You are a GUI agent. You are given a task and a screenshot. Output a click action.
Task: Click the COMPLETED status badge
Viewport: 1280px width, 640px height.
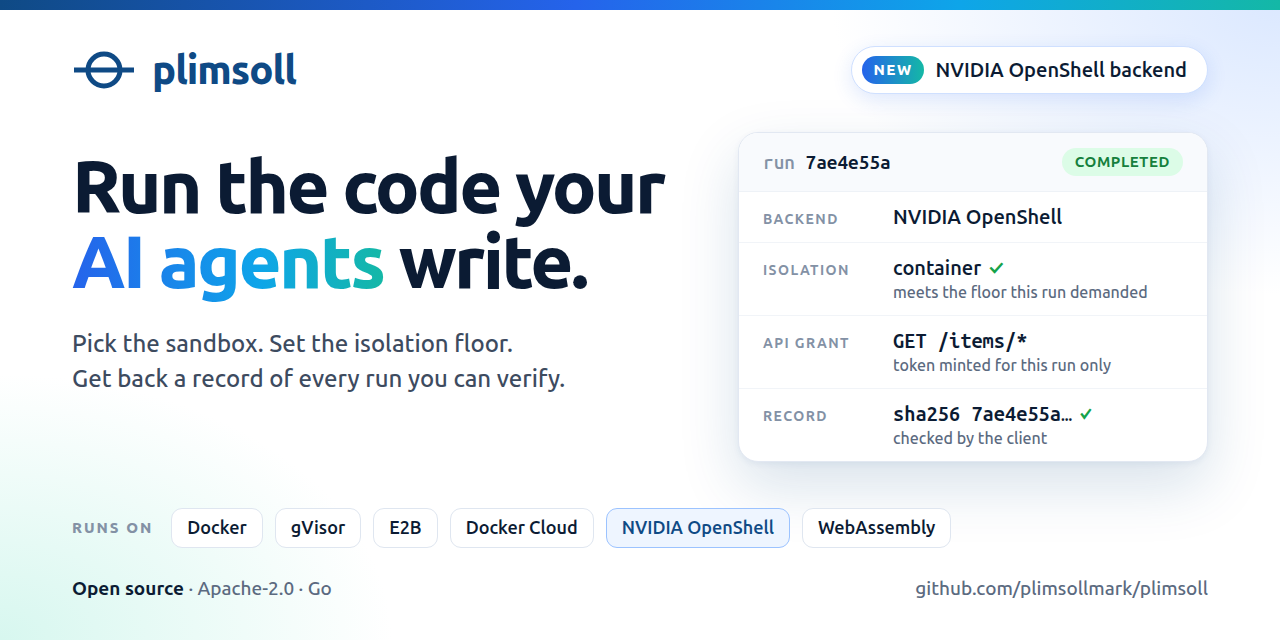pyautogui.click(x=1122, y=162)
